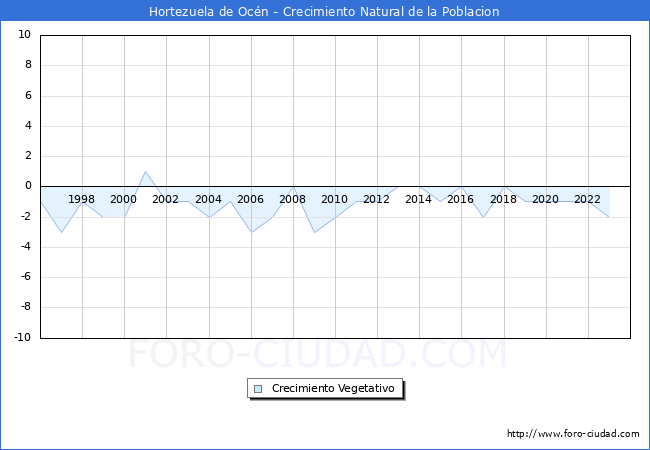The height and width of the screenshot is (450, 650).
Task: Click the 2012 x-axis label
Action: tap(377, 199)
